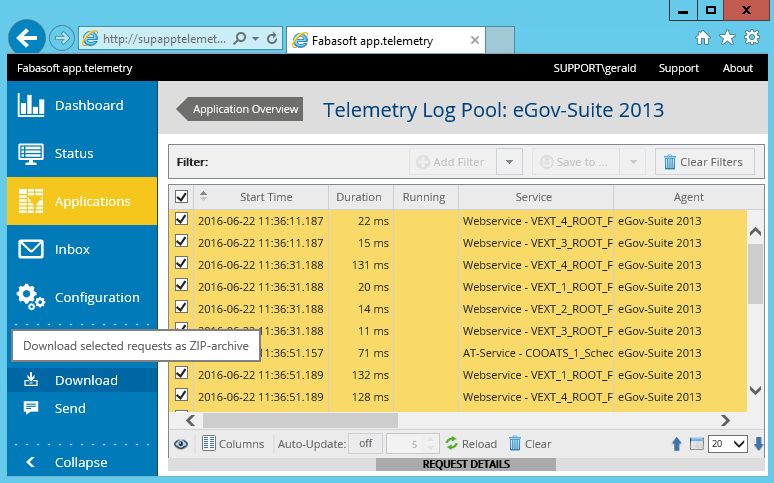Uncheck the first row 11:36:11.187 22 ms

(x=181, y=220)
